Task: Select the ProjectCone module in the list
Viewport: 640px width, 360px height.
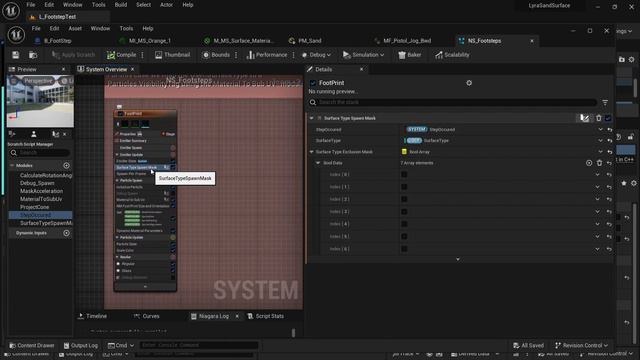Action: point(35,207)
